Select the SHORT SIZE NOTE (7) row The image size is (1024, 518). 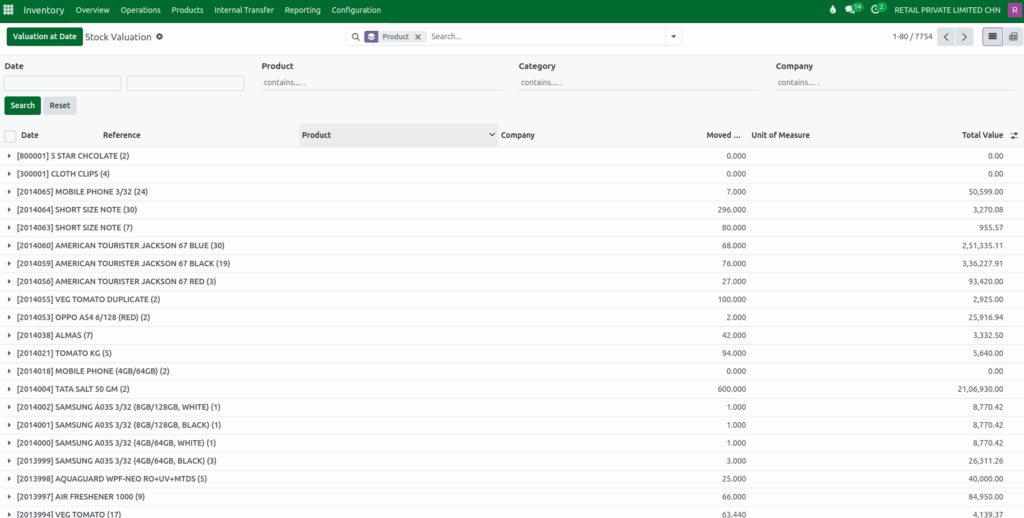(512, 228)
